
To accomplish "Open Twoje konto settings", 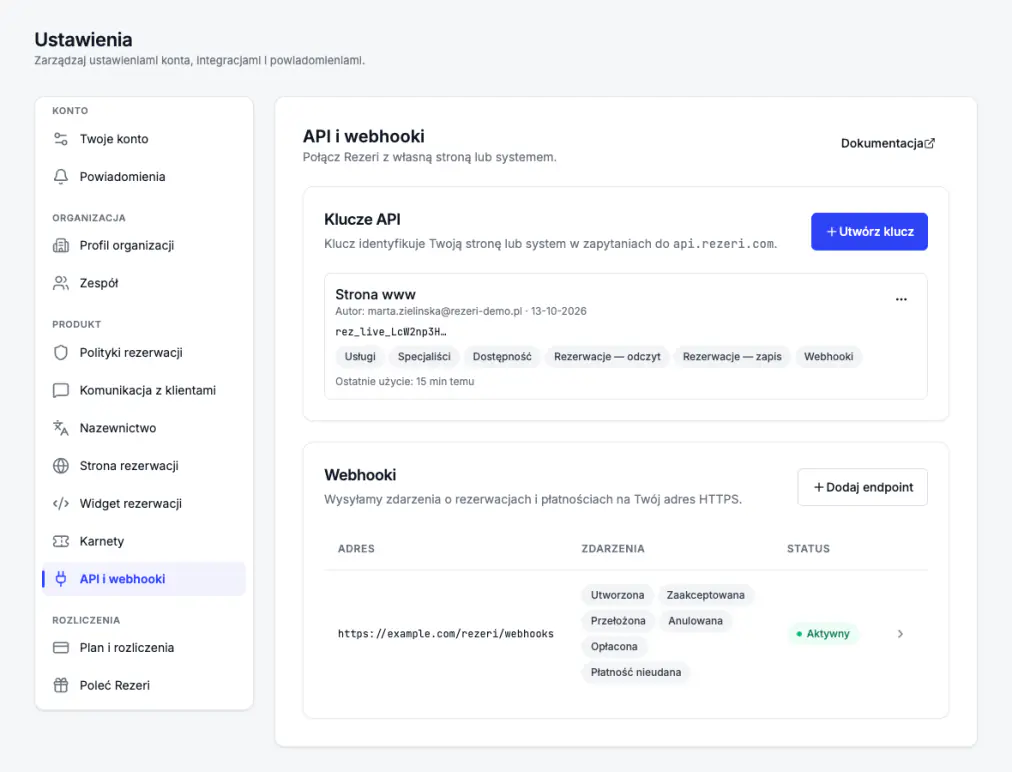I will click(144, 139).
